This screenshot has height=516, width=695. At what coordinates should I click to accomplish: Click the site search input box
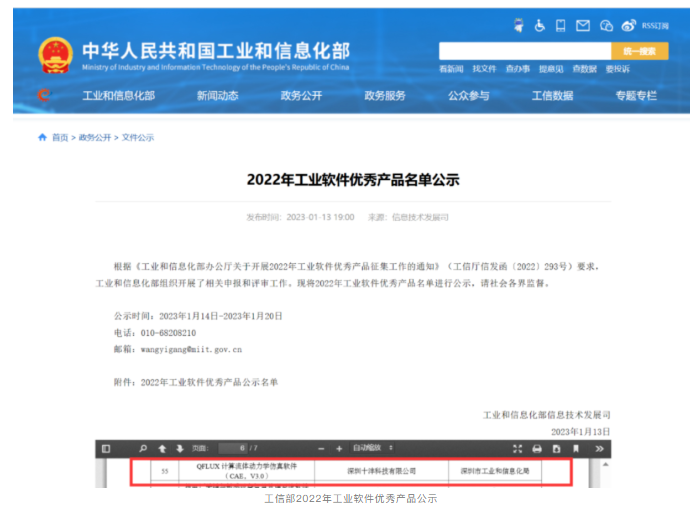coord(524,50)
